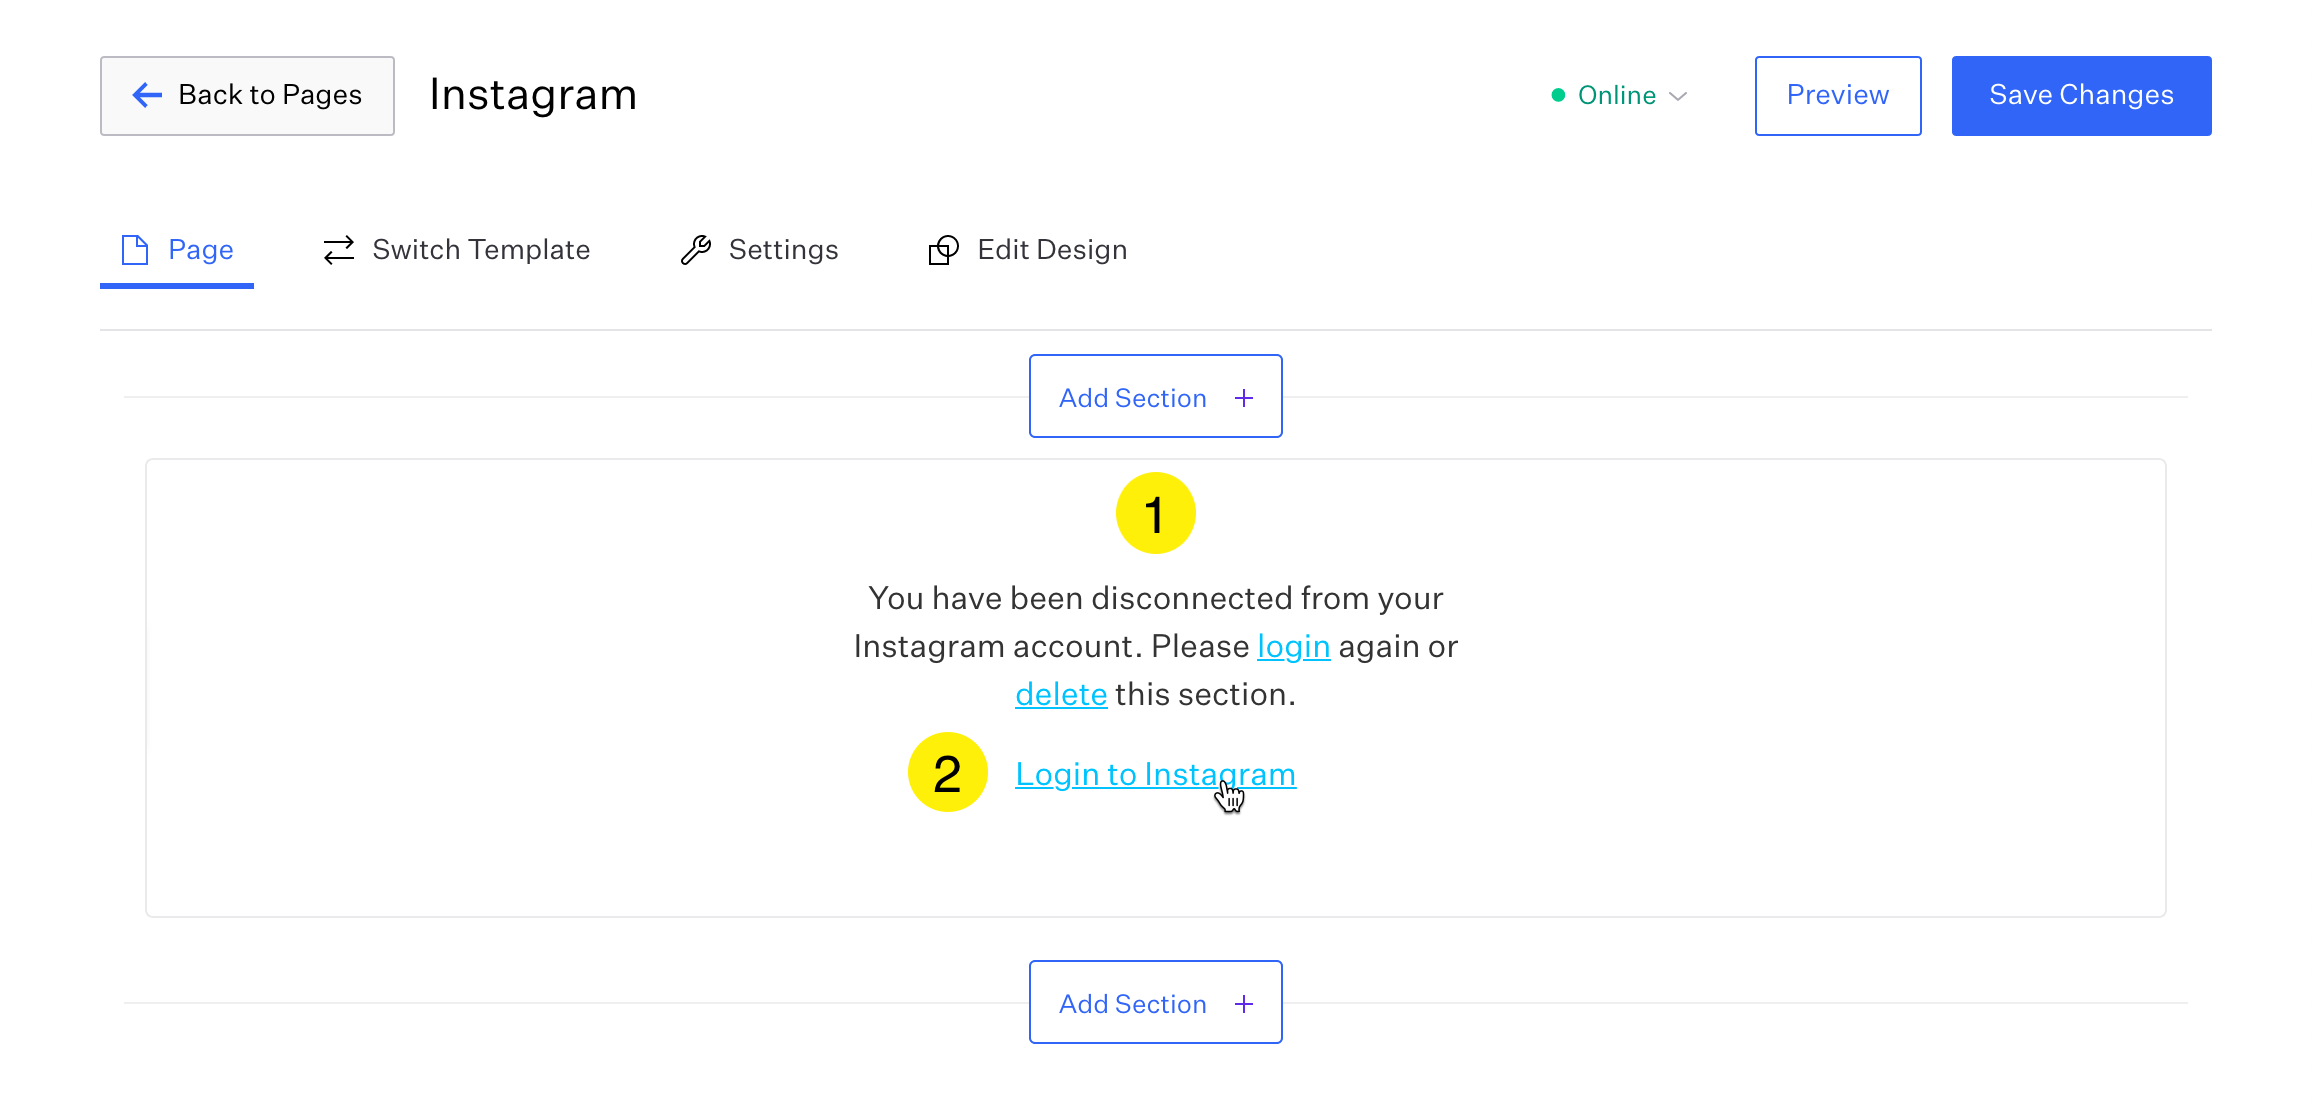
Task: Open the Online status dropdown
Action: (x=1617, y=96)
